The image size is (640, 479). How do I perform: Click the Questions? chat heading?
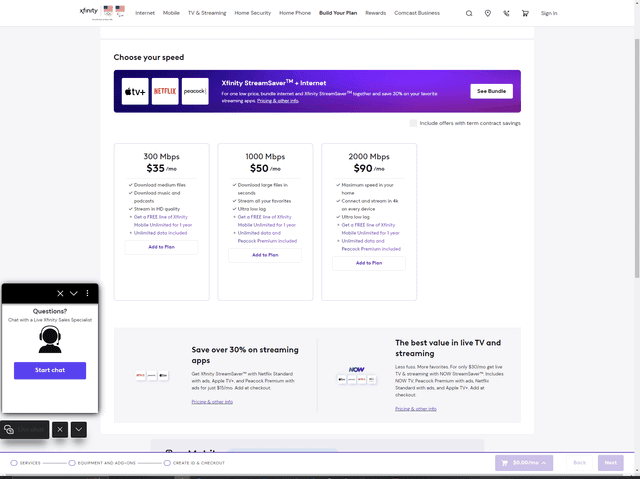point(50,311)
